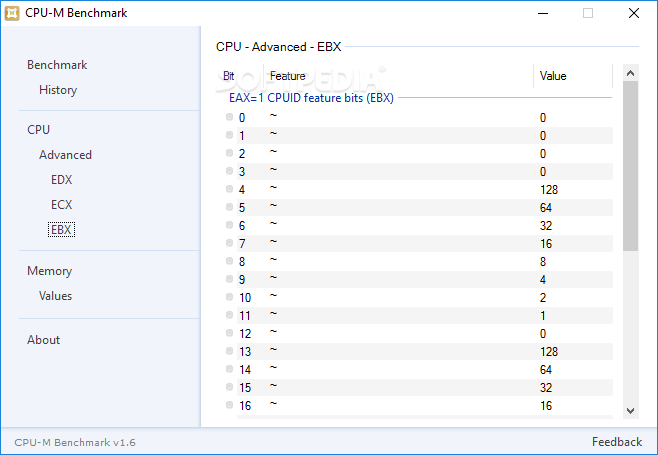658x455 pixels.
Task: Click the bullet icon for bit 9
Action: click(230, 279)
